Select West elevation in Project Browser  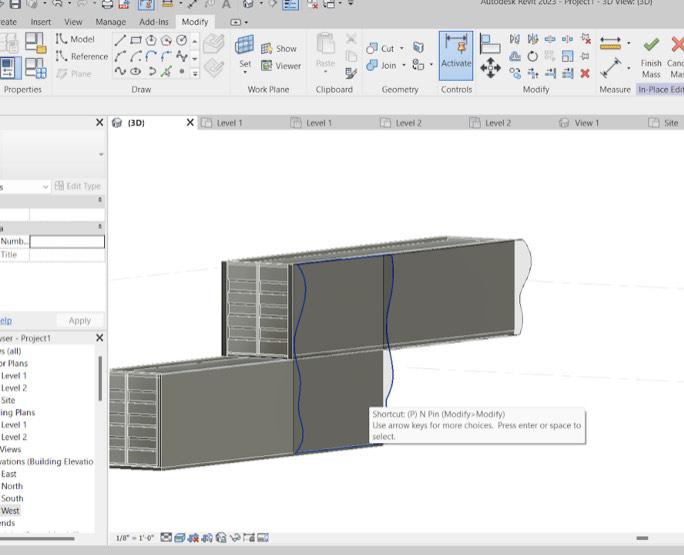click(x=10, y=510)
